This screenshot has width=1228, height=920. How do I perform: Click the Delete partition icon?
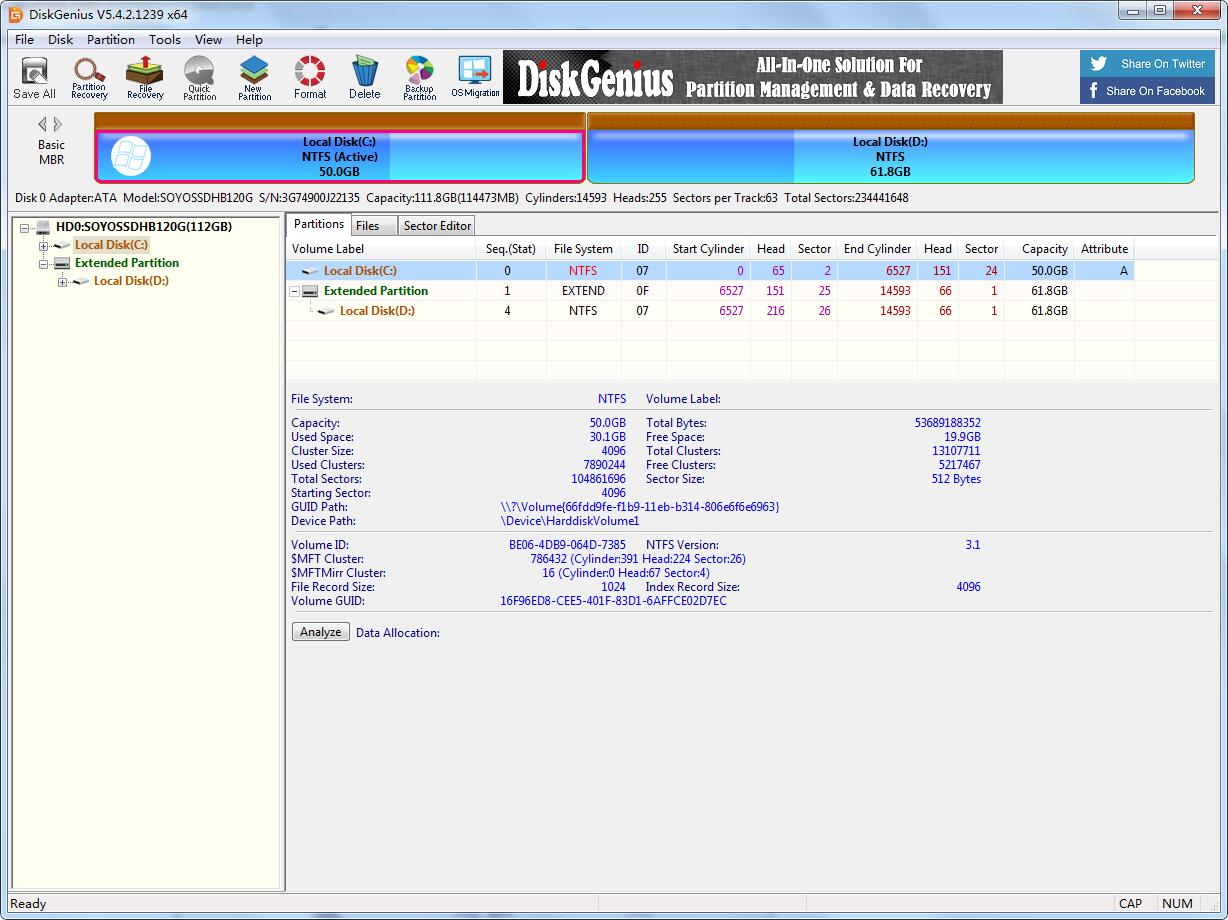(x=364, y=78)
